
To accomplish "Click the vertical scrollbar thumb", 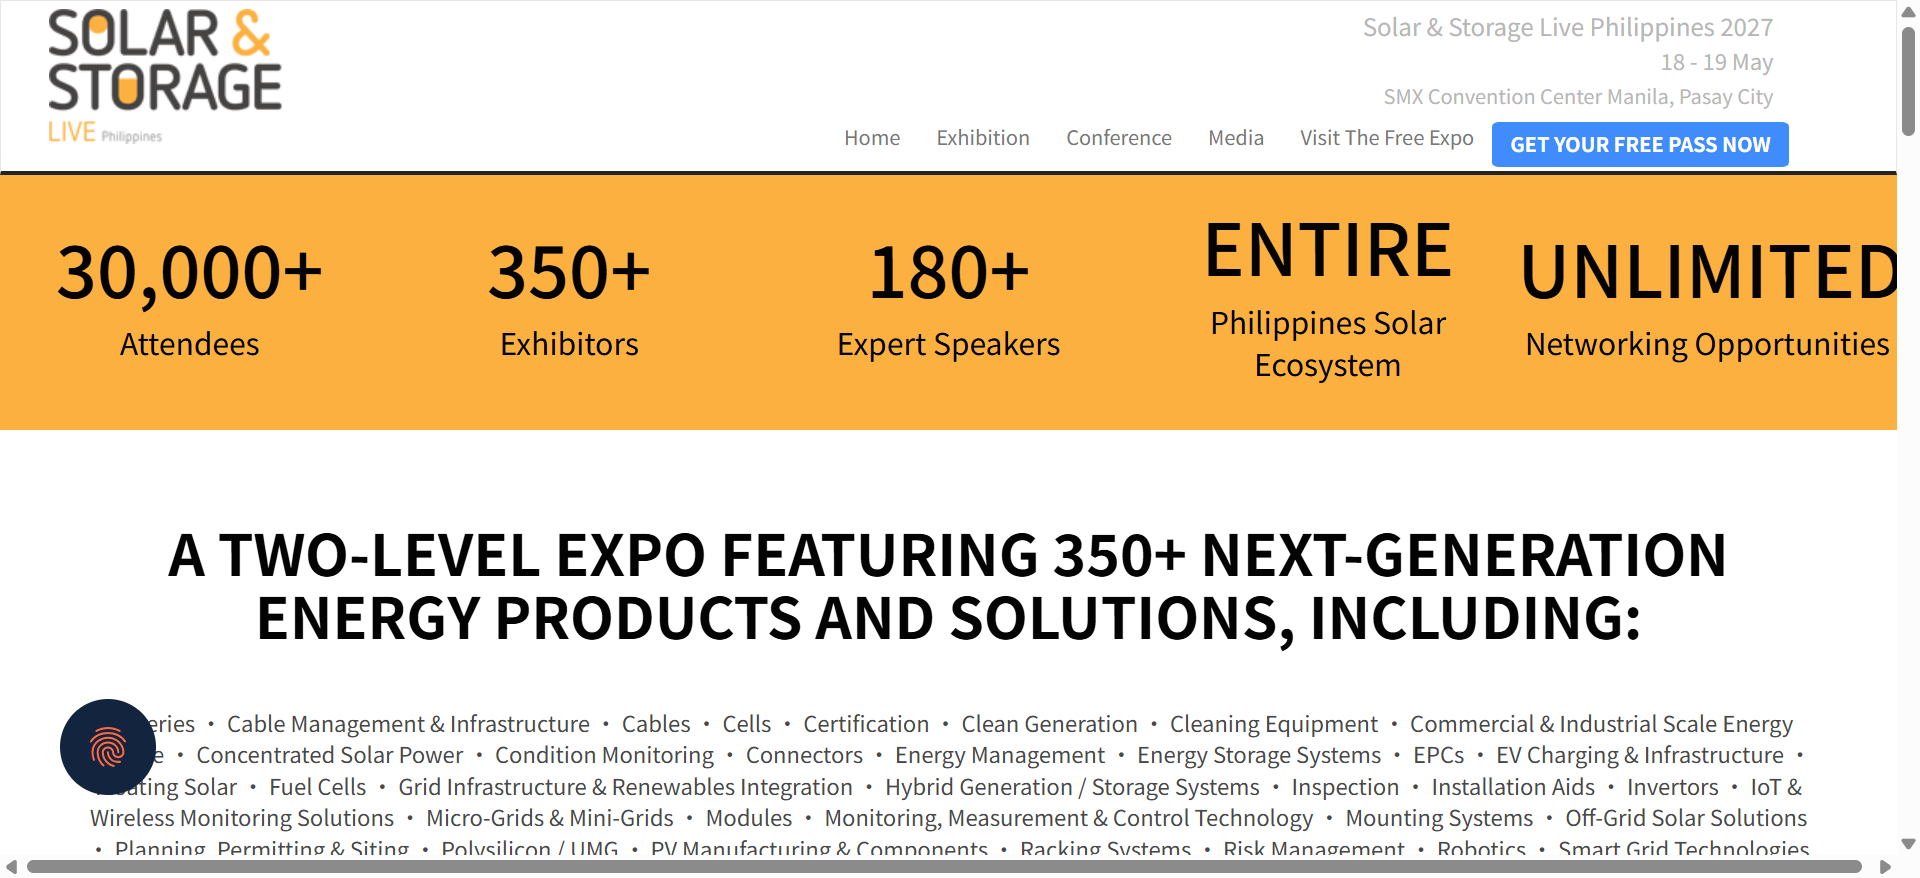I will pos(1908,82).
